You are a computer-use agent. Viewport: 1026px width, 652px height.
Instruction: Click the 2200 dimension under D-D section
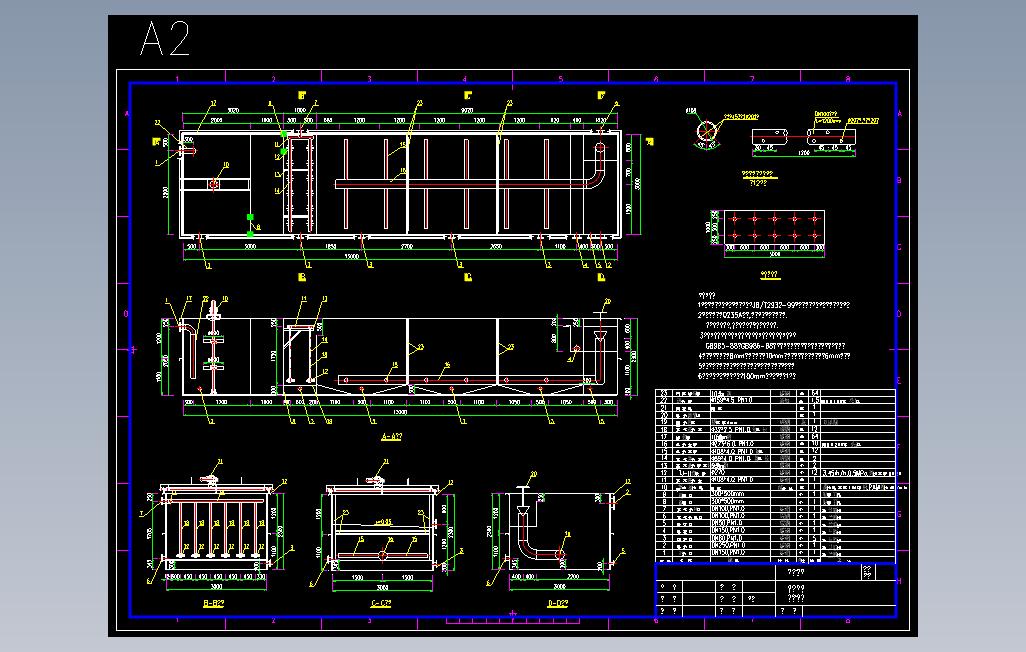[x=573, y=577]
